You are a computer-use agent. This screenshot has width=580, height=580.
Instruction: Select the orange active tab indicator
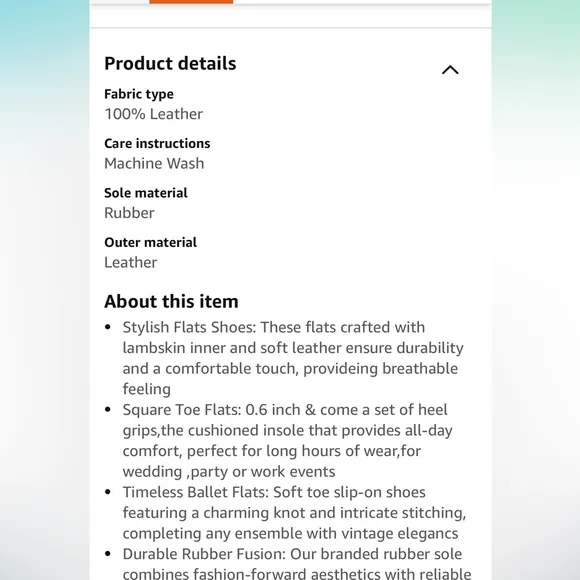191,1
